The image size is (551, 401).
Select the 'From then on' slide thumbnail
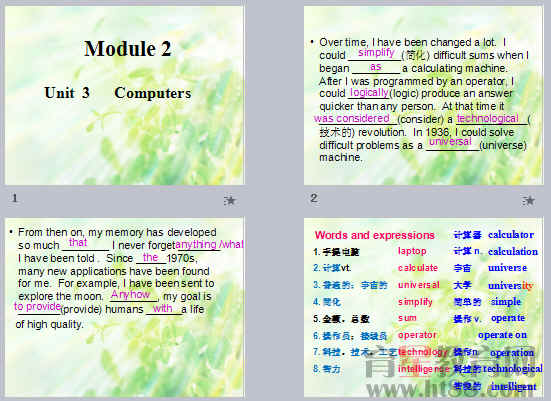click(x=124, y=308)
